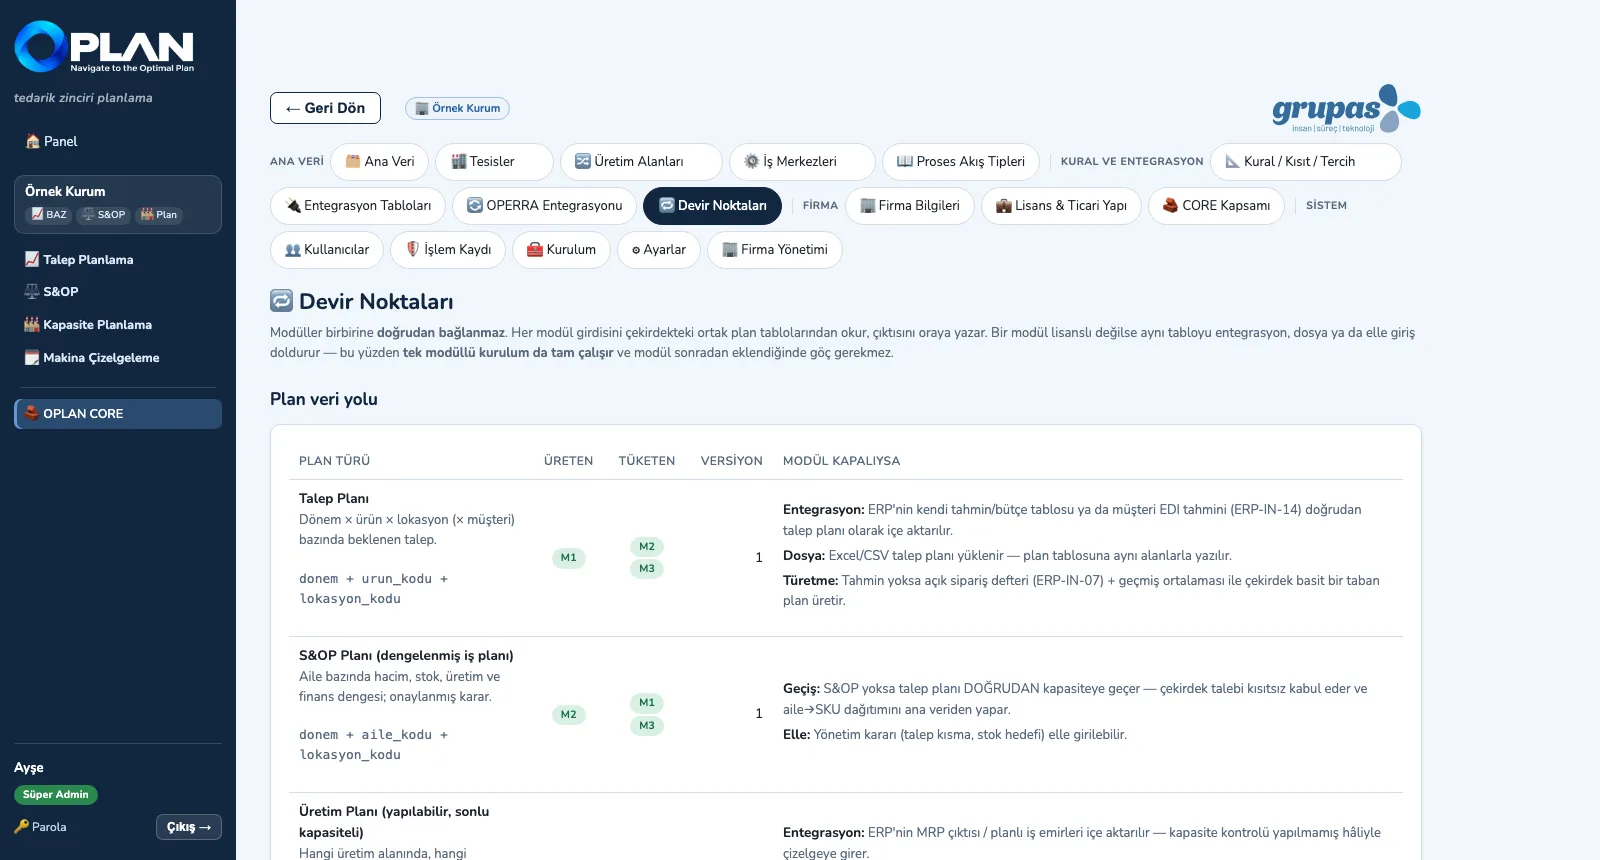Screen dimensions: 1600x860
Task: Click the Kurulum toolbox icon
Action: click(535, 249)
